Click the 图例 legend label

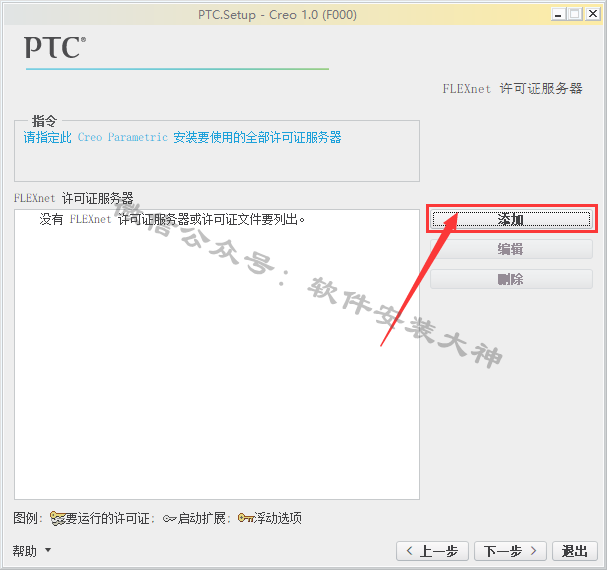[27, 518]
